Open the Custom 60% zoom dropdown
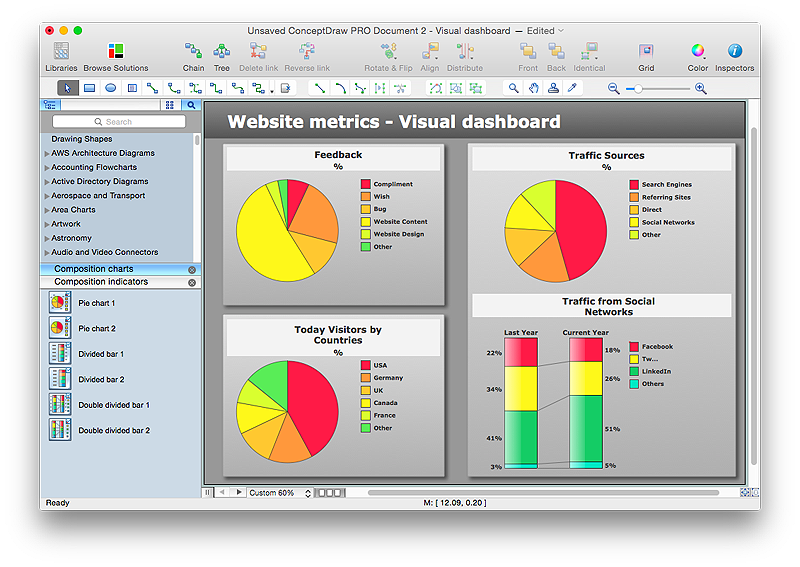The height and width of the screenshot is (567, 800). pyautogui.click(x=275, y=493)
